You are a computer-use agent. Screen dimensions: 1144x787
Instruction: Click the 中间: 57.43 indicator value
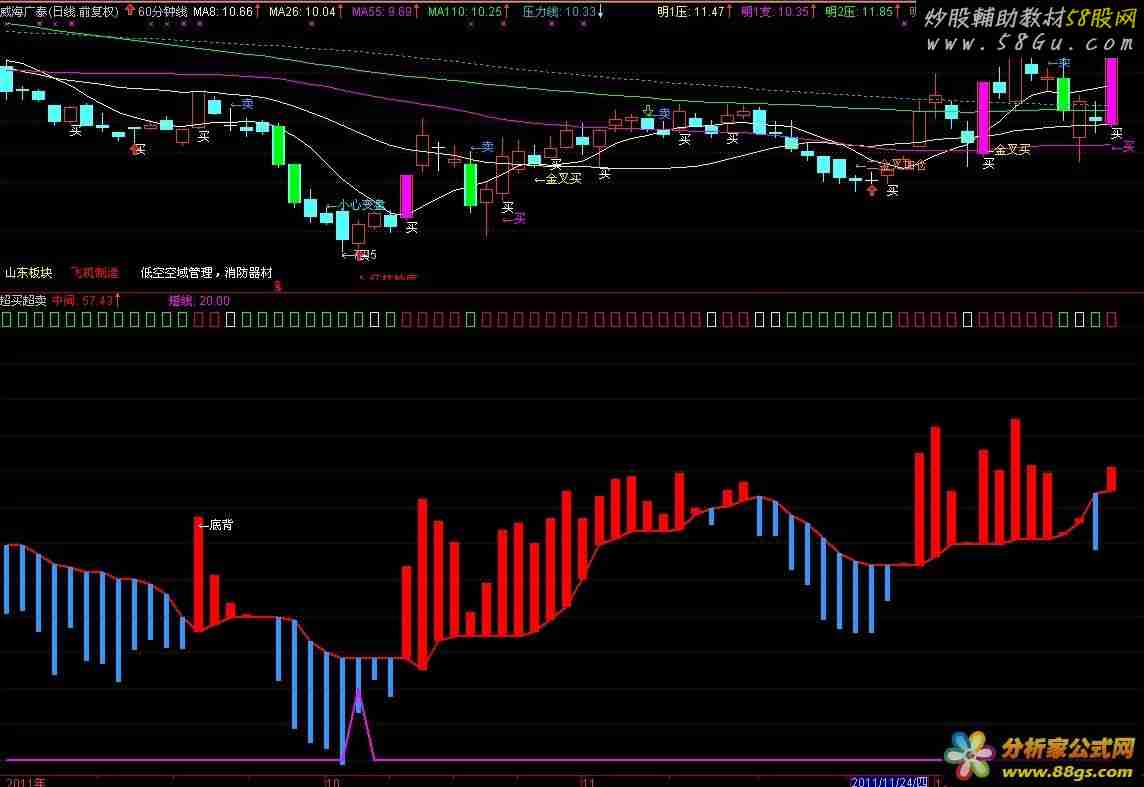(x=82, y=301)
